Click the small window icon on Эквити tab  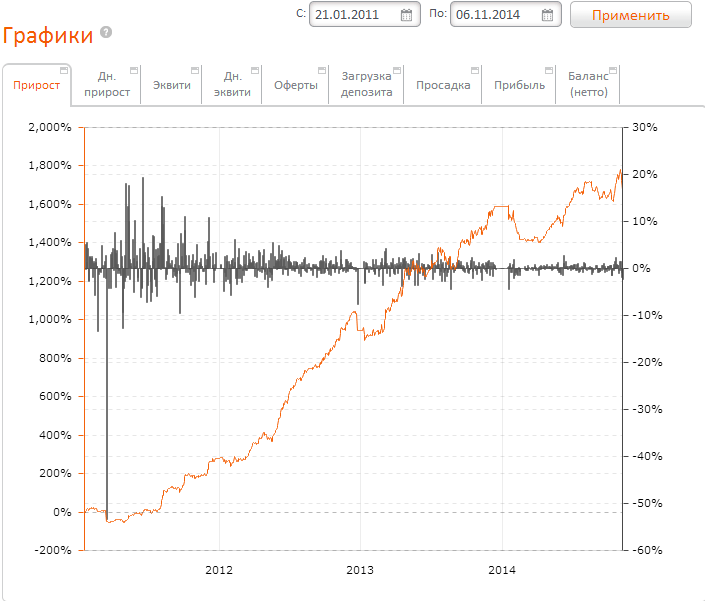tap(195, 70)
